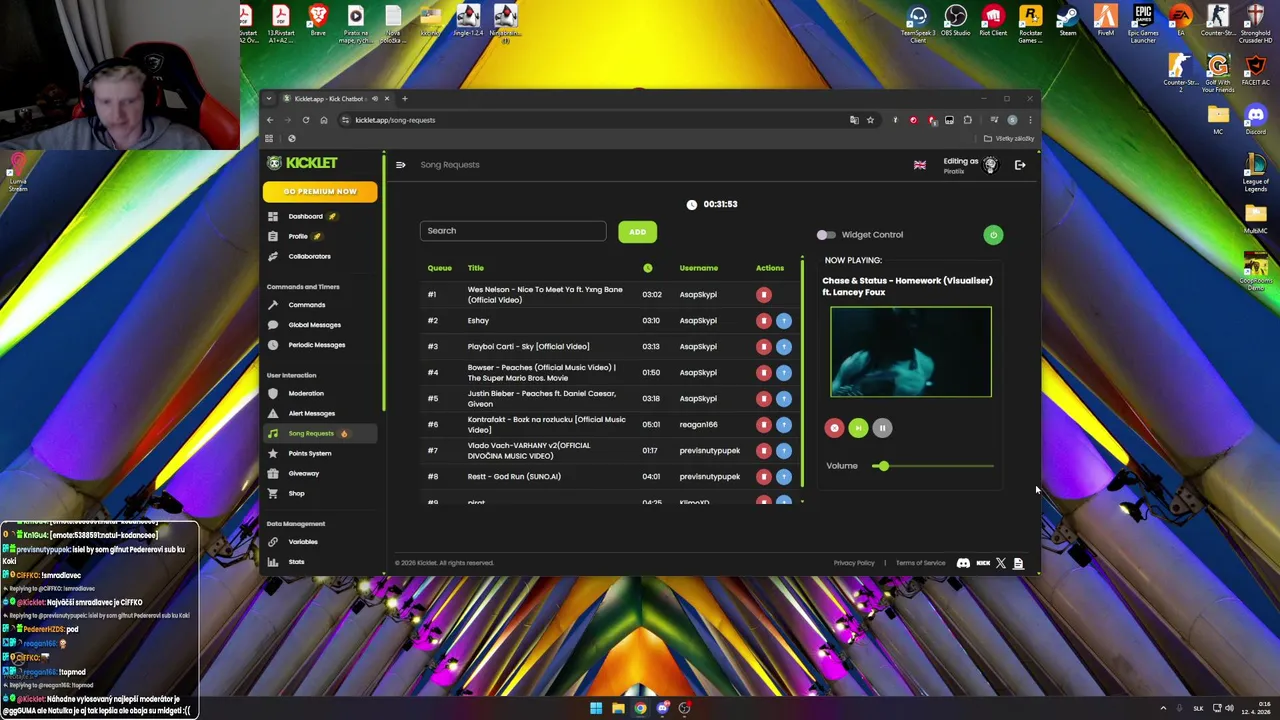Open Chrome three-dot menu
This screenshot has height=720, width=1280.
(x=1030, y=120)
